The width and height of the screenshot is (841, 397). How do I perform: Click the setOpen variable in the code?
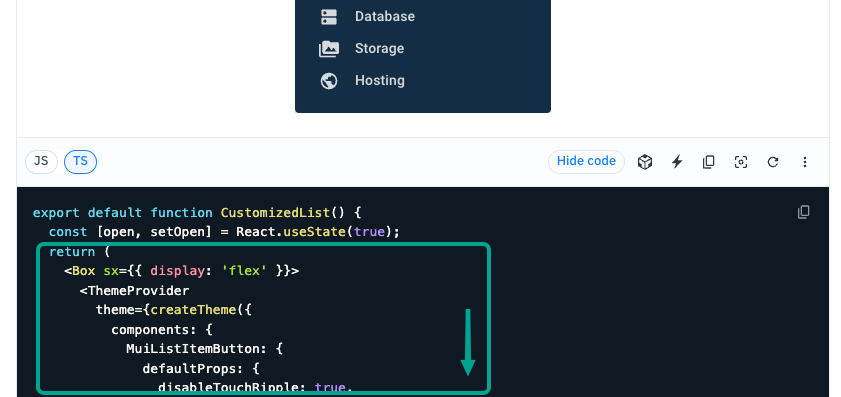point(178,232)
